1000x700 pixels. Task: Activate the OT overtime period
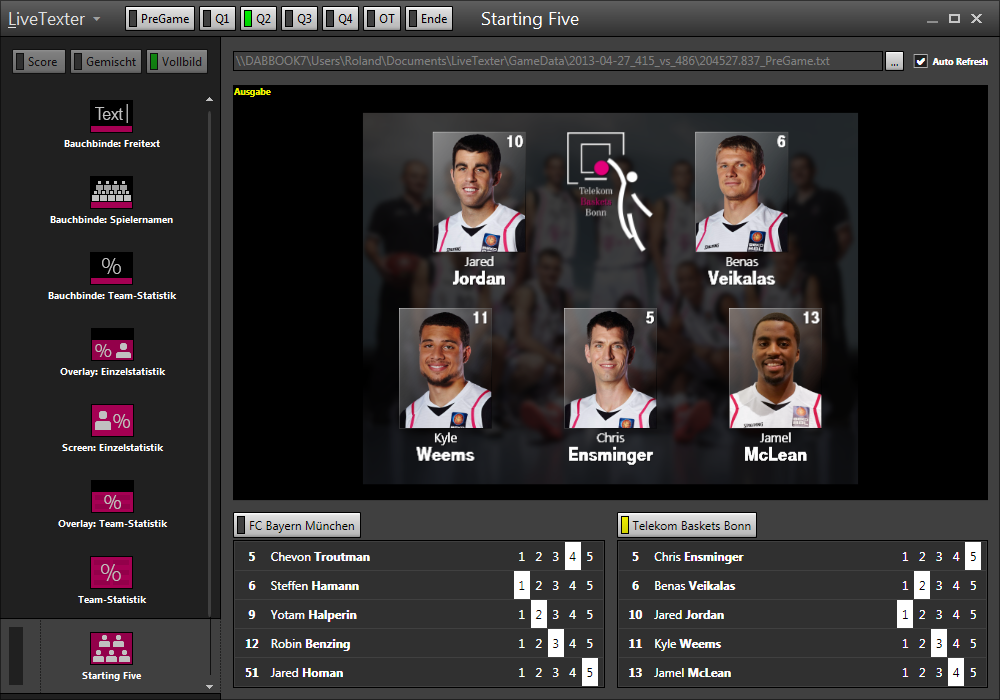[381, 18]
